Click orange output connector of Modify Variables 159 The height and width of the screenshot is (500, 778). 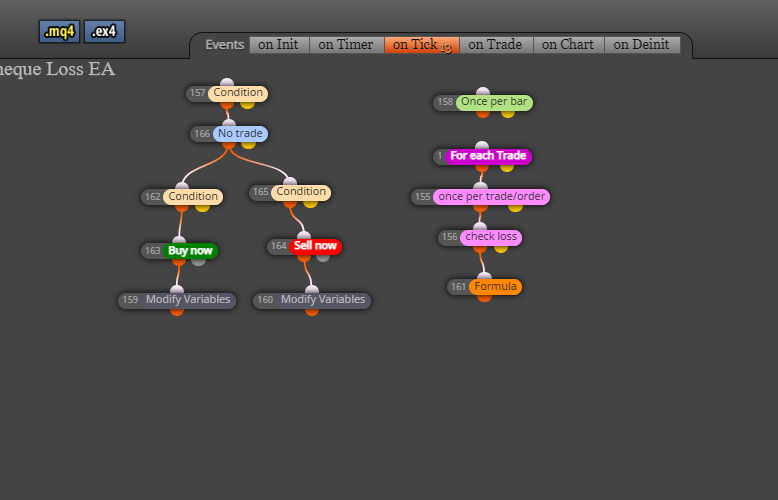click(177, 312)
